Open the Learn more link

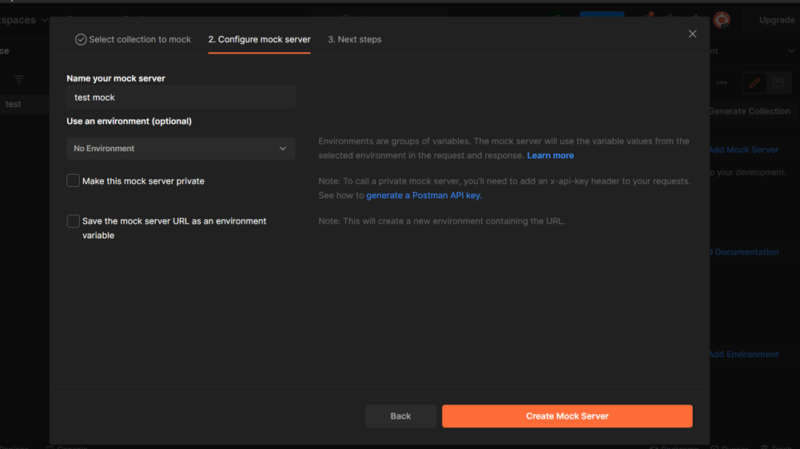[x=550, y=156]
